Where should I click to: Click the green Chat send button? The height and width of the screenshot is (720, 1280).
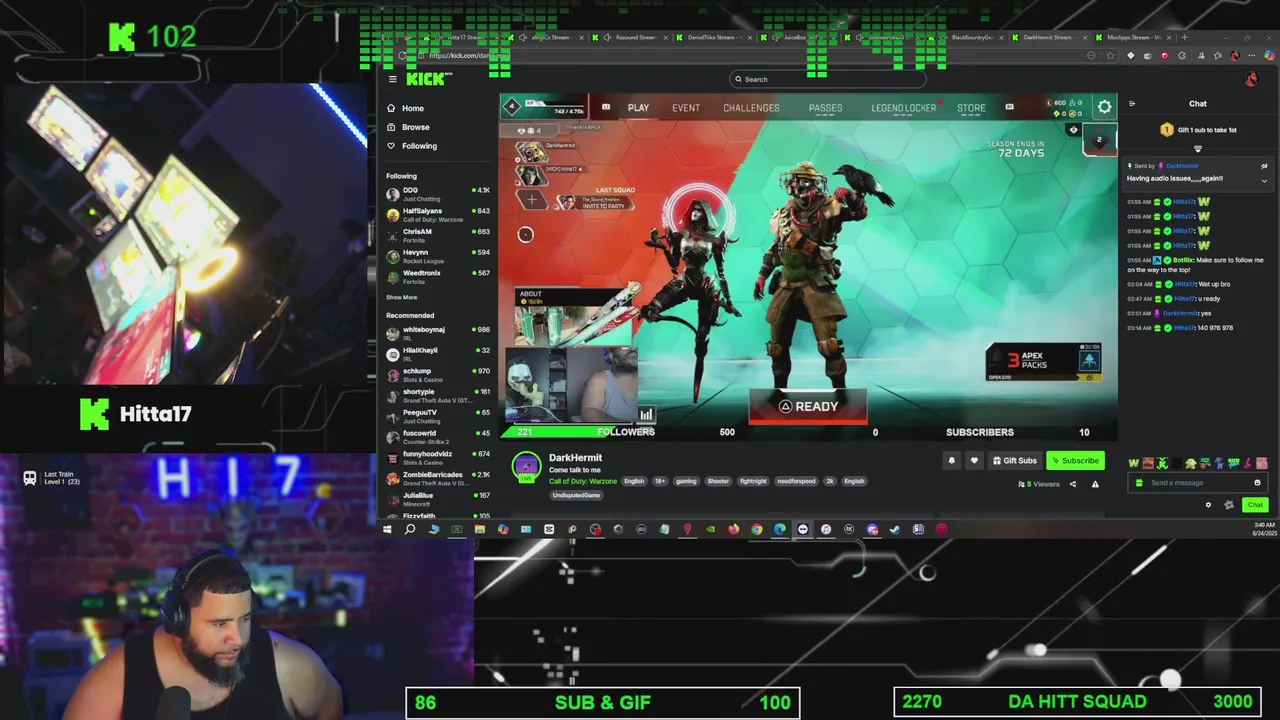(1255, 505)
